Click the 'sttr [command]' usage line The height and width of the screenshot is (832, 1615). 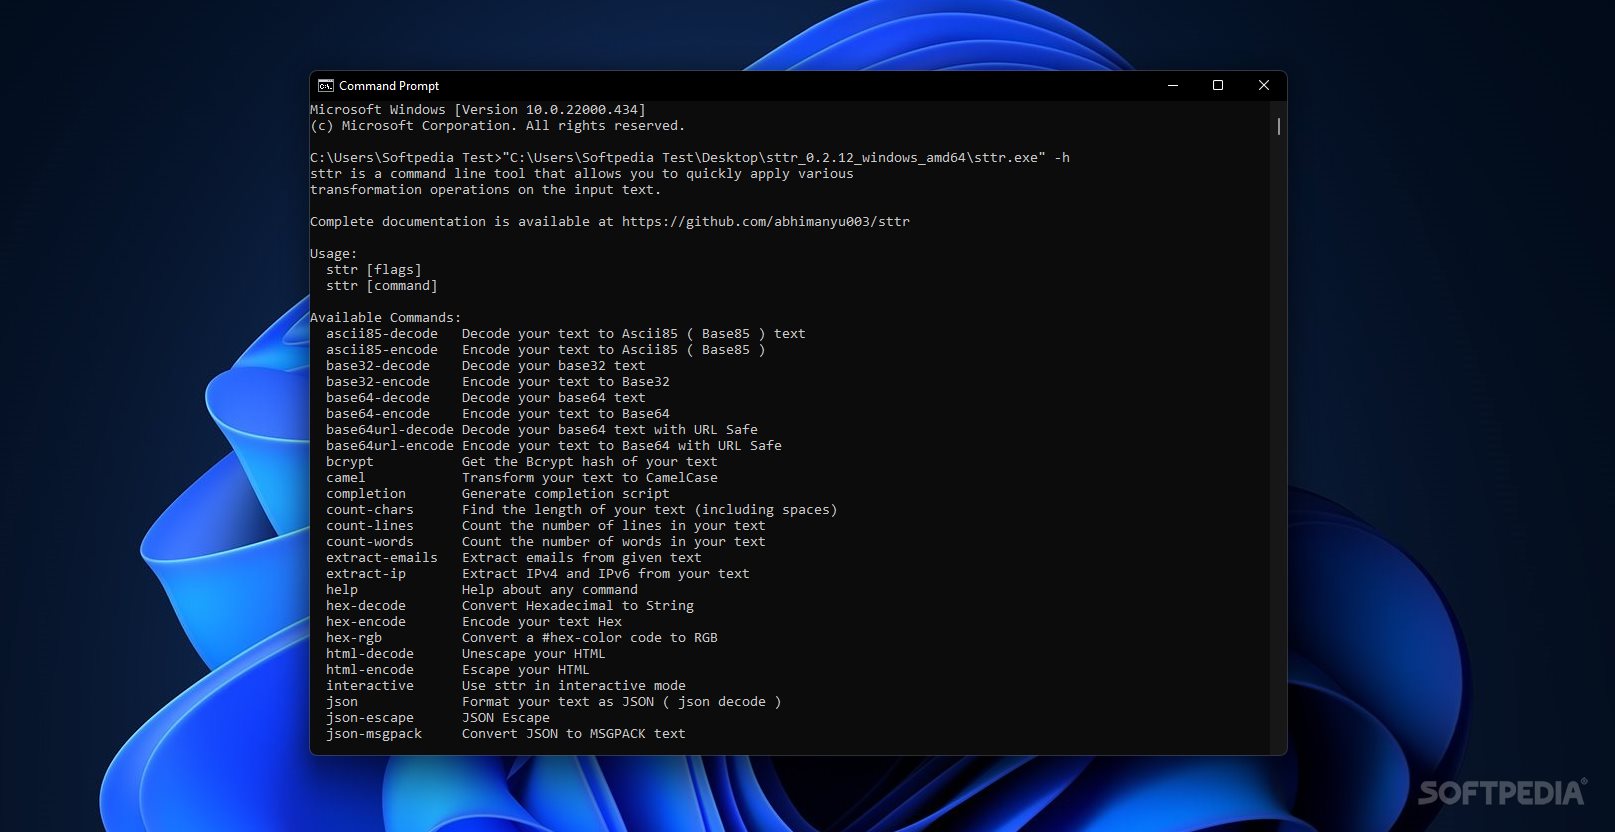[382, 286]
